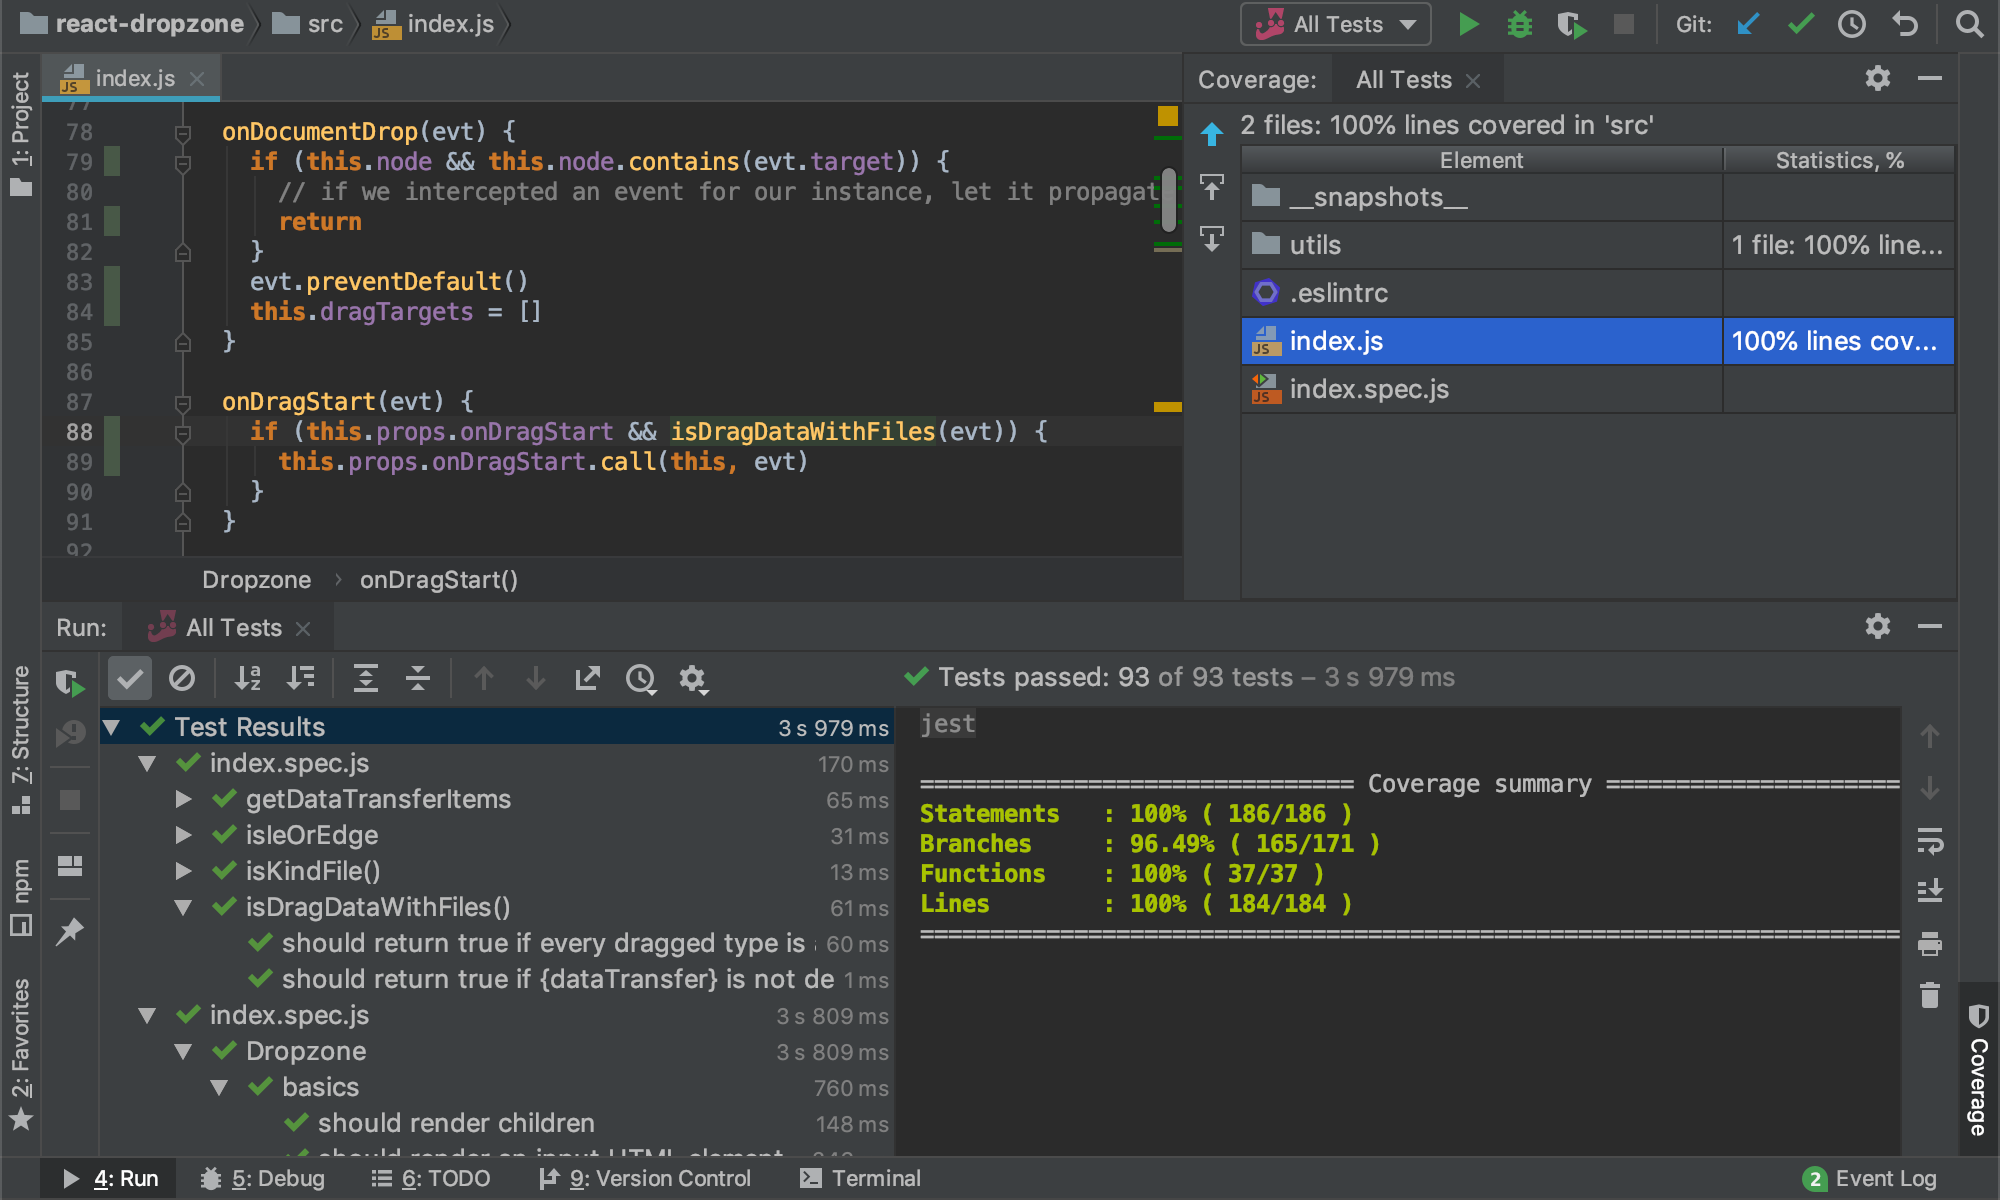Run All Tests with coverage
This screenshot has width=2000, height=1200.
pyautogui.click(x=1573, y=24)
